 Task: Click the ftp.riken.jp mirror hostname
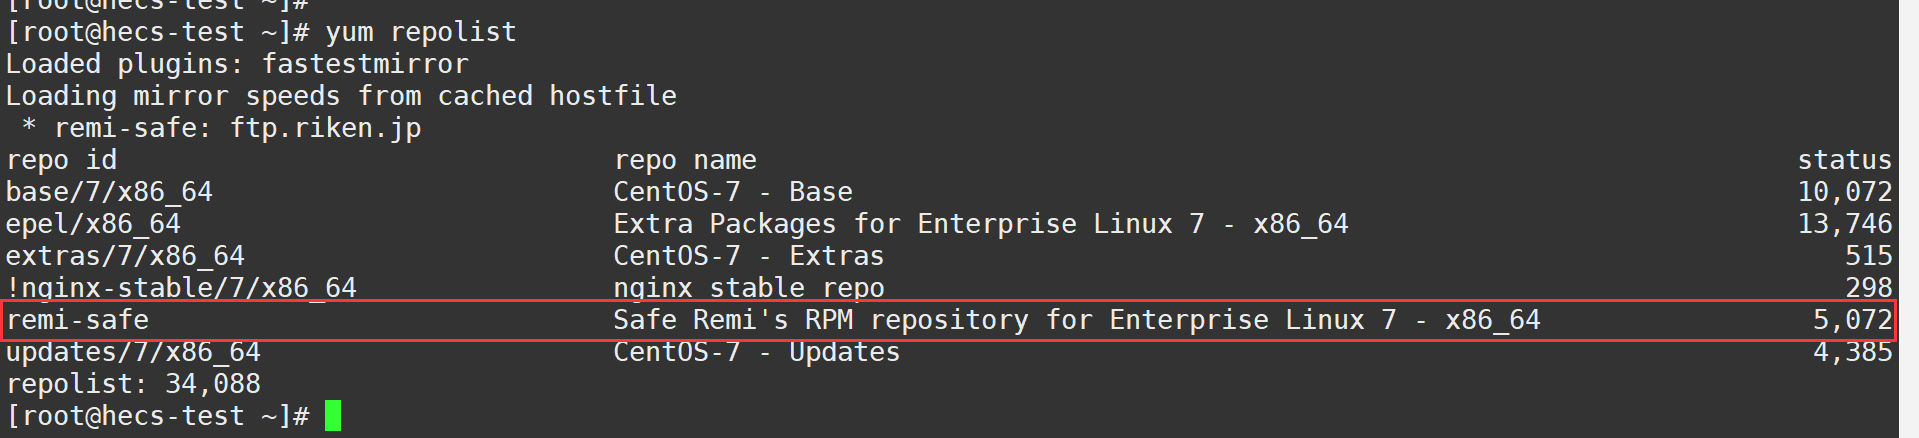325,128
